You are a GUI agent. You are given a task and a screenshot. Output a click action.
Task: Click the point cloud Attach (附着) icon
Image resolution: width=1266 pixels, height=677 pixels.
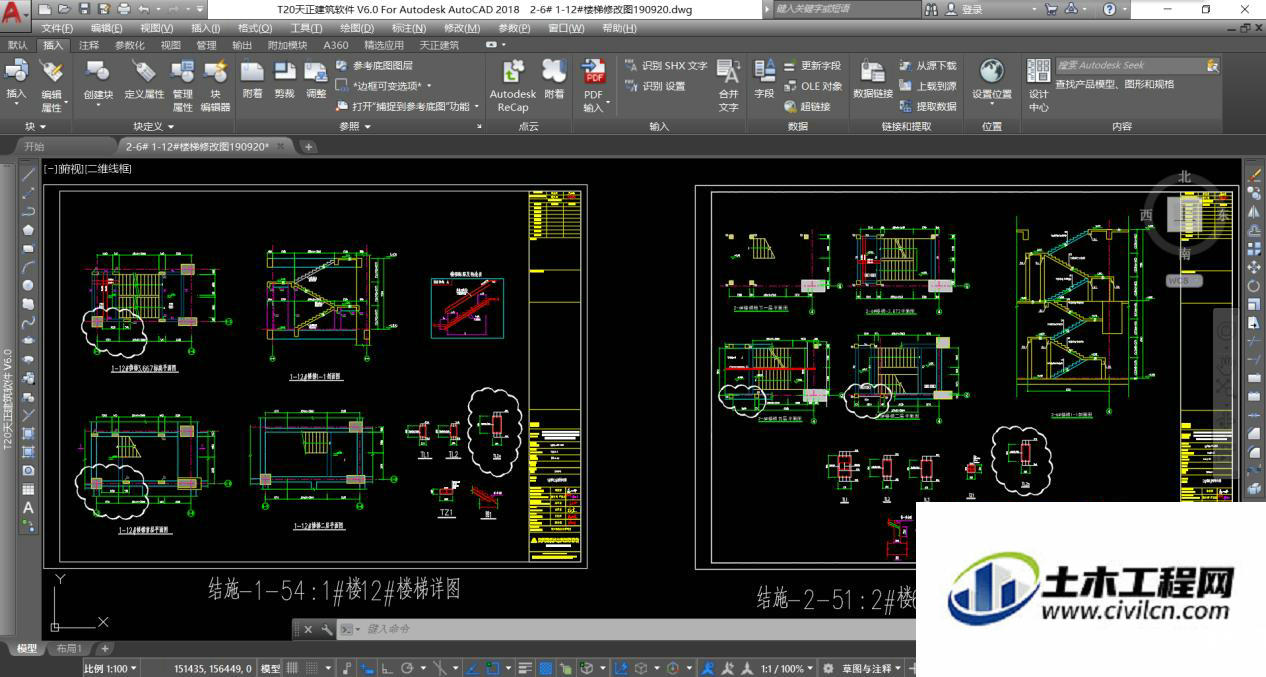point(554,80)
